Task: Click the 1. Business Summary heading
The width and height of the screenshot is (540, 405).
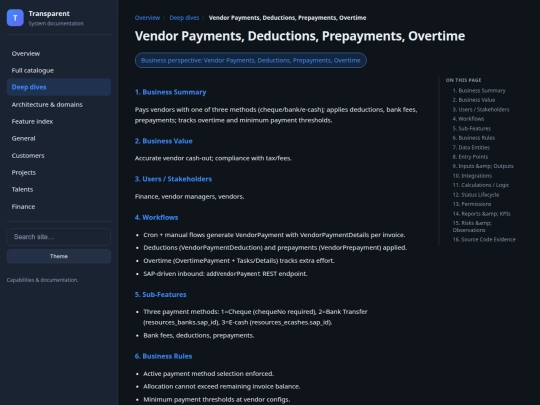Action: click(x=170, y=92)
